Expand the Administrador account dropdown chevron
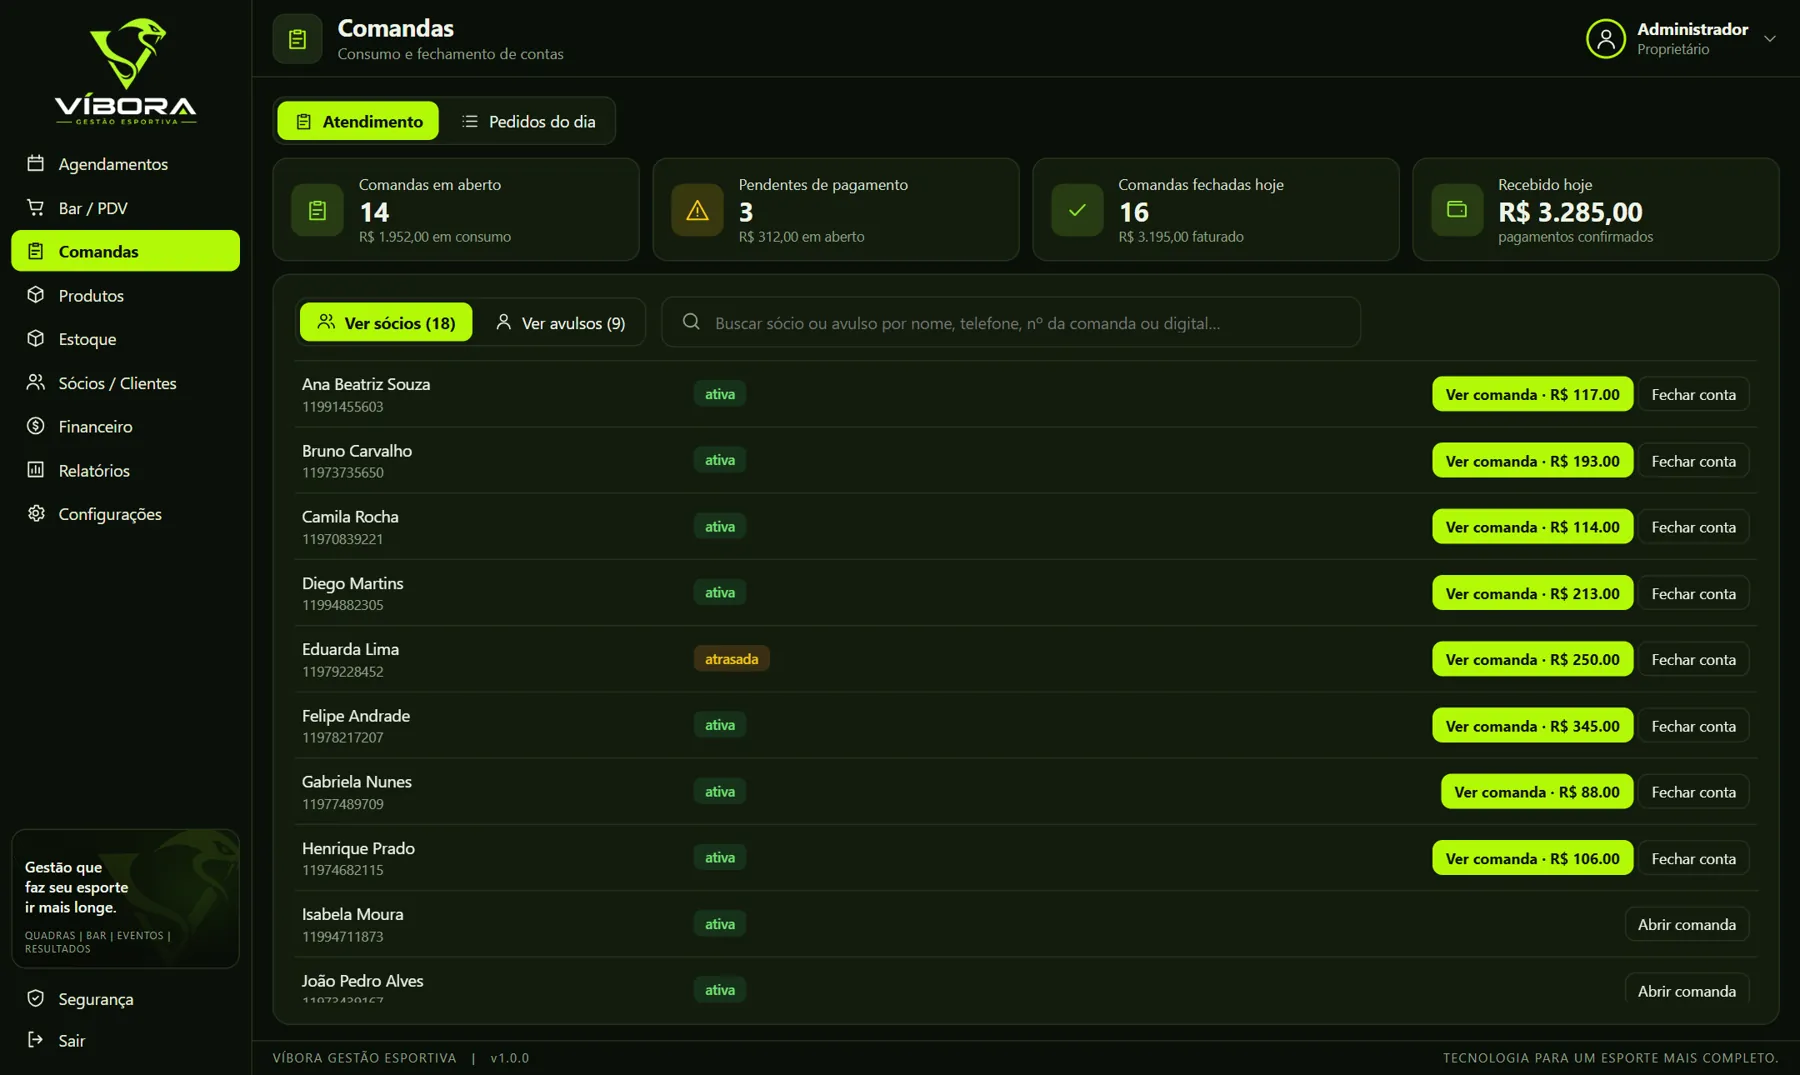 pyautogui.click(x=1769, y=39)
